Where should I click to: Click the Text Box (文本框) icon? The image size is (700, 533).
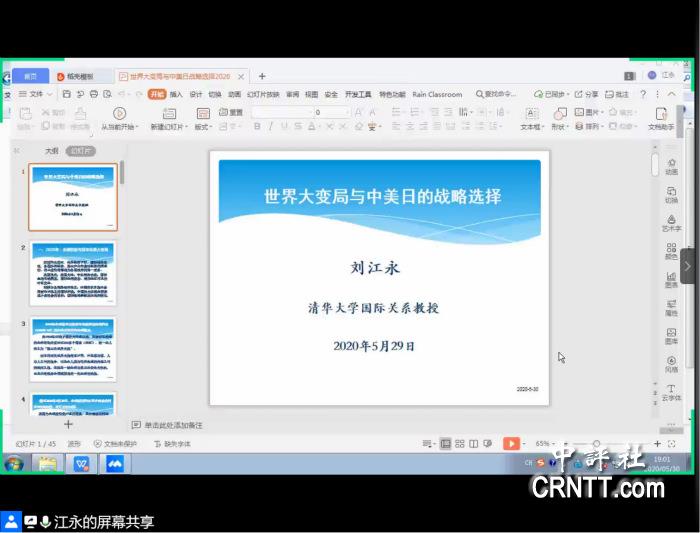click(x=531, y=113)
